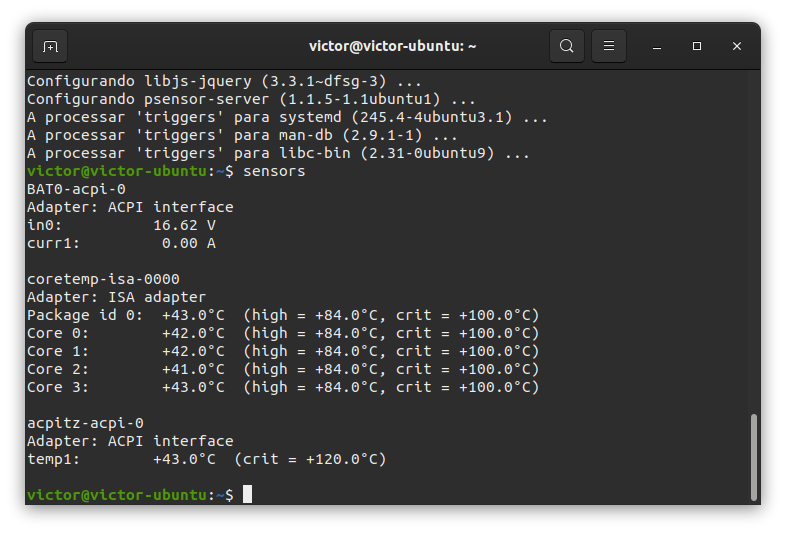The width and height of the screenshot is (786, 533).
Task: Close the terminal window
Action: point(736,46)
